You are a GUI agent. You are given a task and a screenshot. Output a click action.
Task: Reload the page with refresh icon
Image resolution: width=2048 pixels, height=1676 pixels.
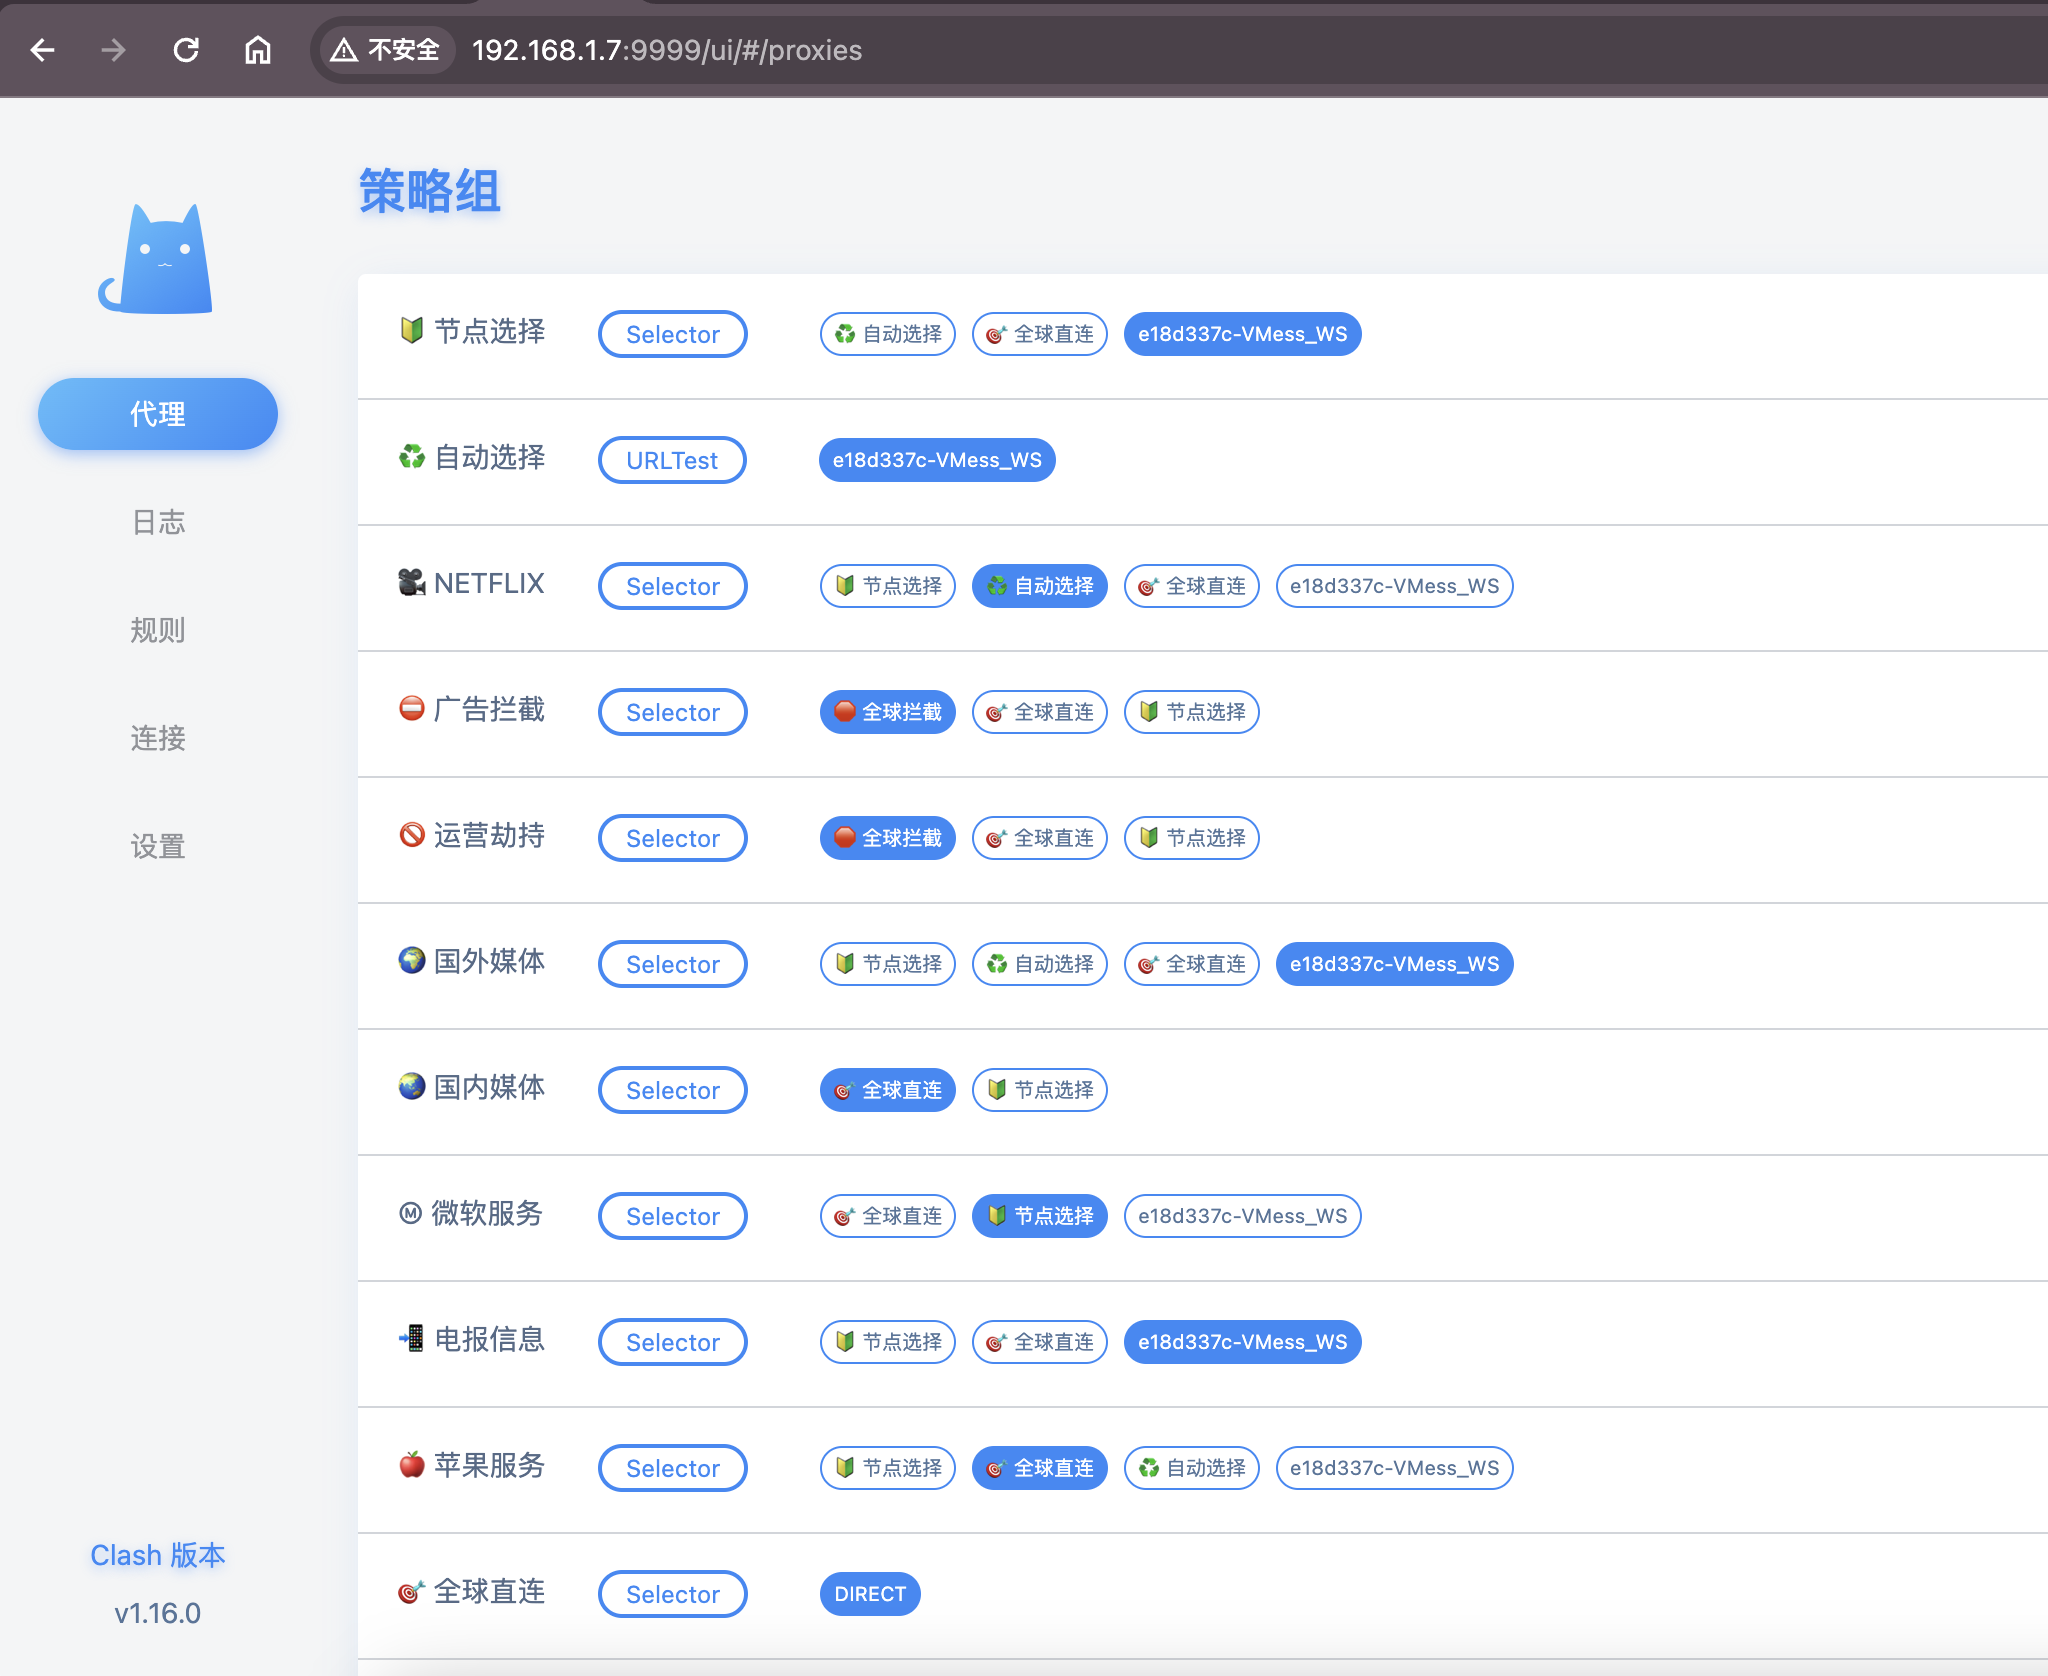[x=186, y=50]
